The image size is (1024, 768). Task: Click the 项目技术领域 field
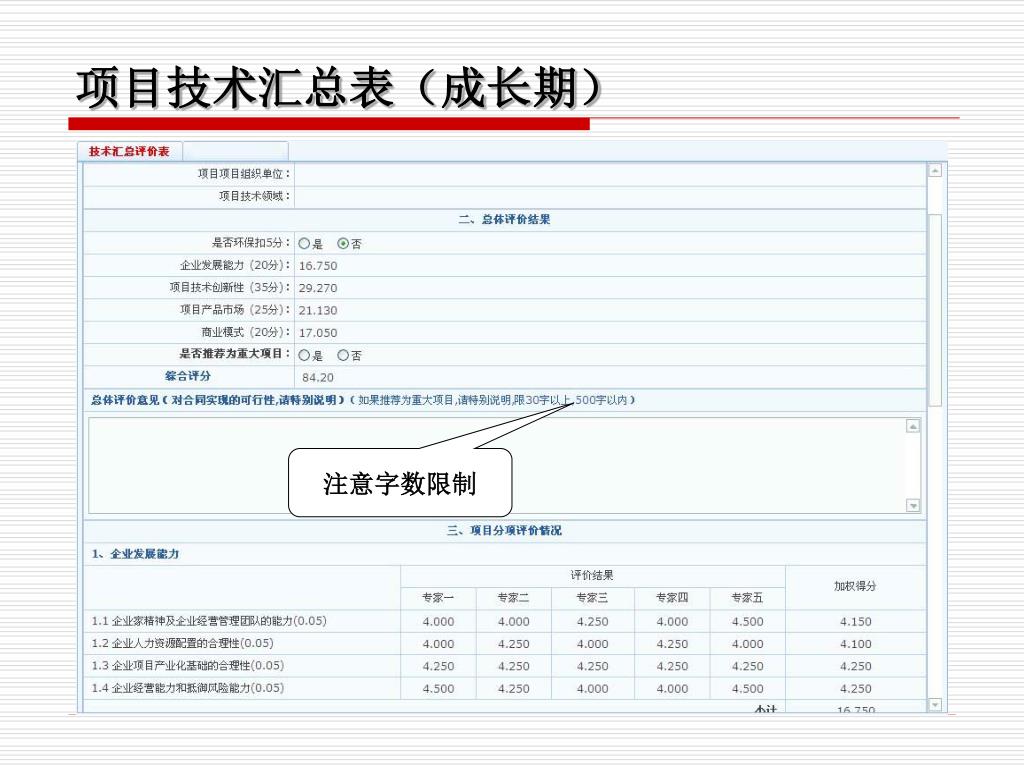click(x=610, y=196)
